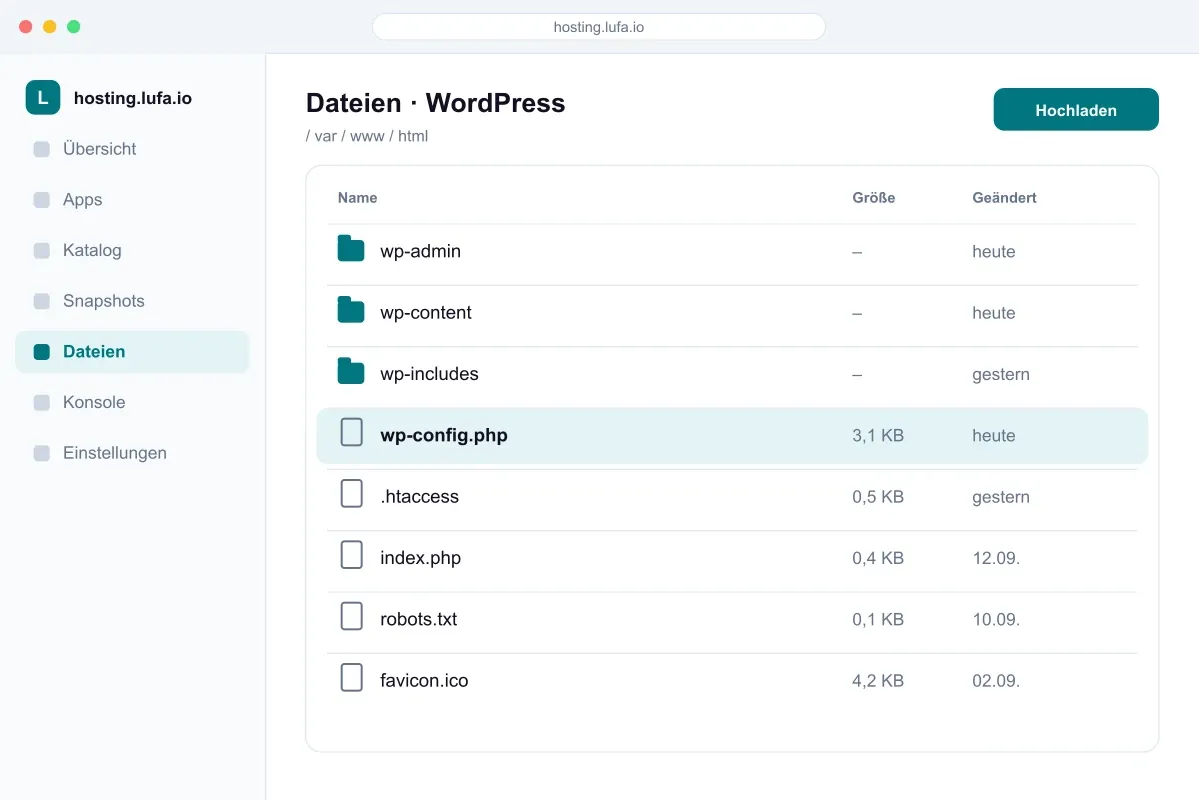Click the browser address bar
The image size is (1199, 800).
coord(599,27)
